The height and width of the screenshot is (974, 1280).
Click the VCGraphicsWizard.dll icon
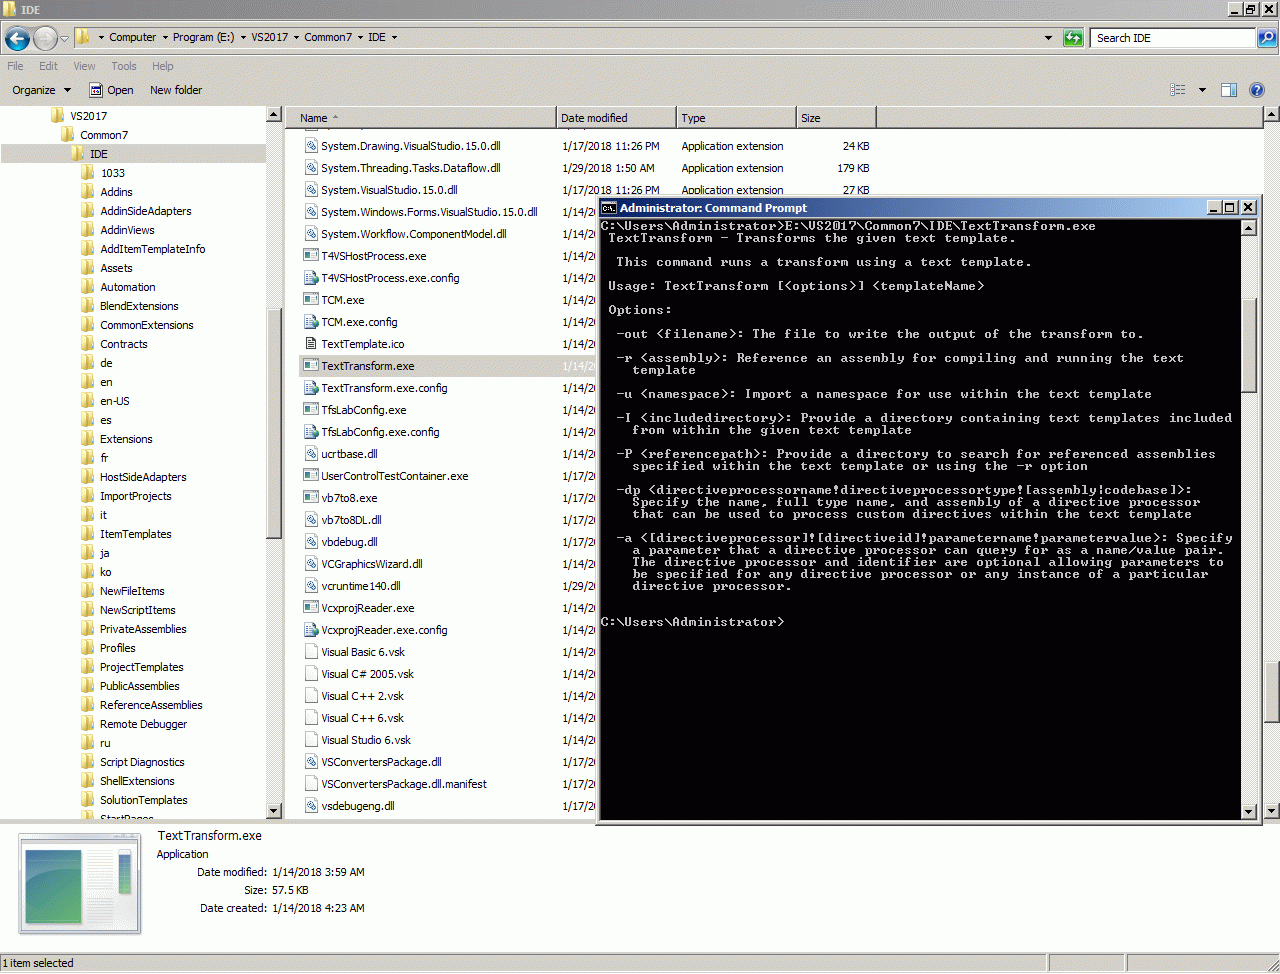pos(311,564)
